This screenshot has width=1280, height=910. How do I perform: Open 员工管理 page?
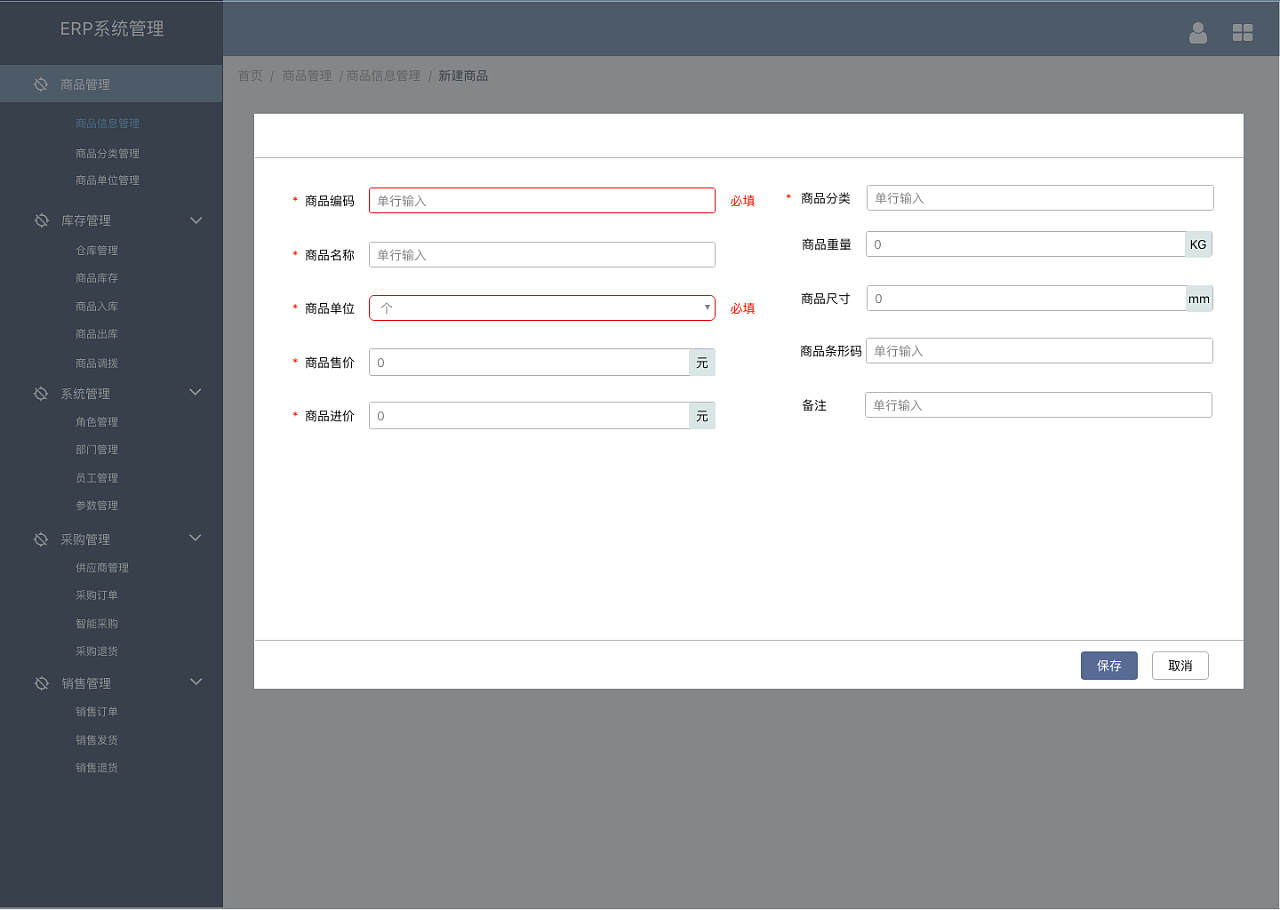tap(97, 479)
